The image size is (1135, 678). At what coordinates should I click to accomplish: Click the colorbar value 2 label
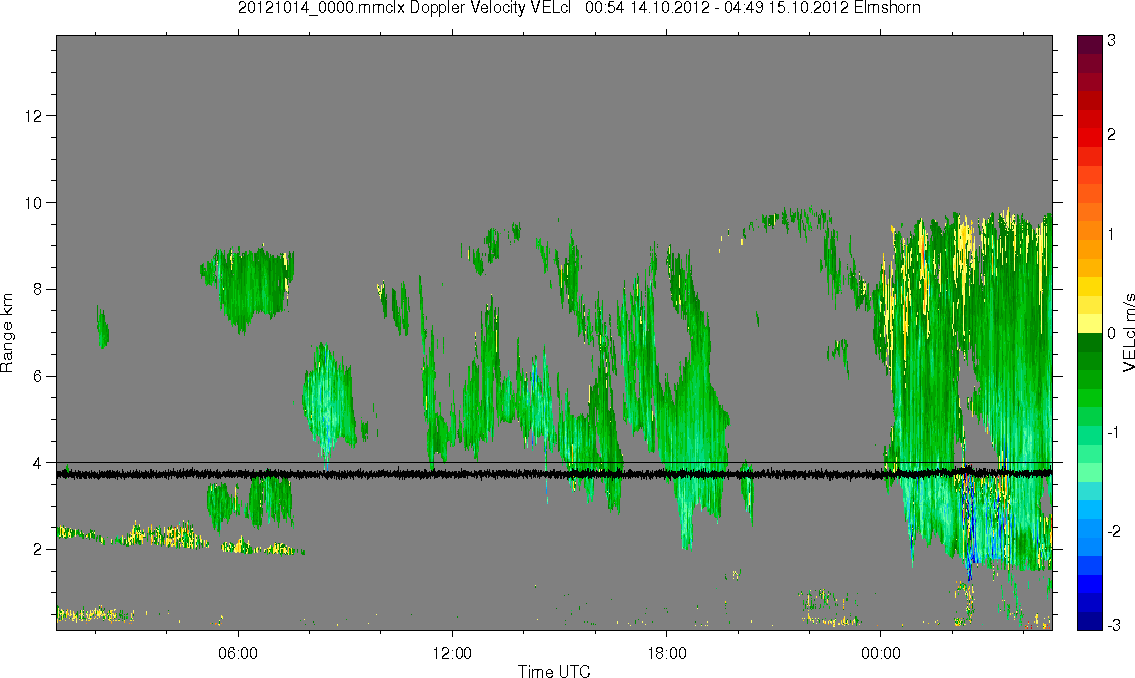tap(1112, 136)
